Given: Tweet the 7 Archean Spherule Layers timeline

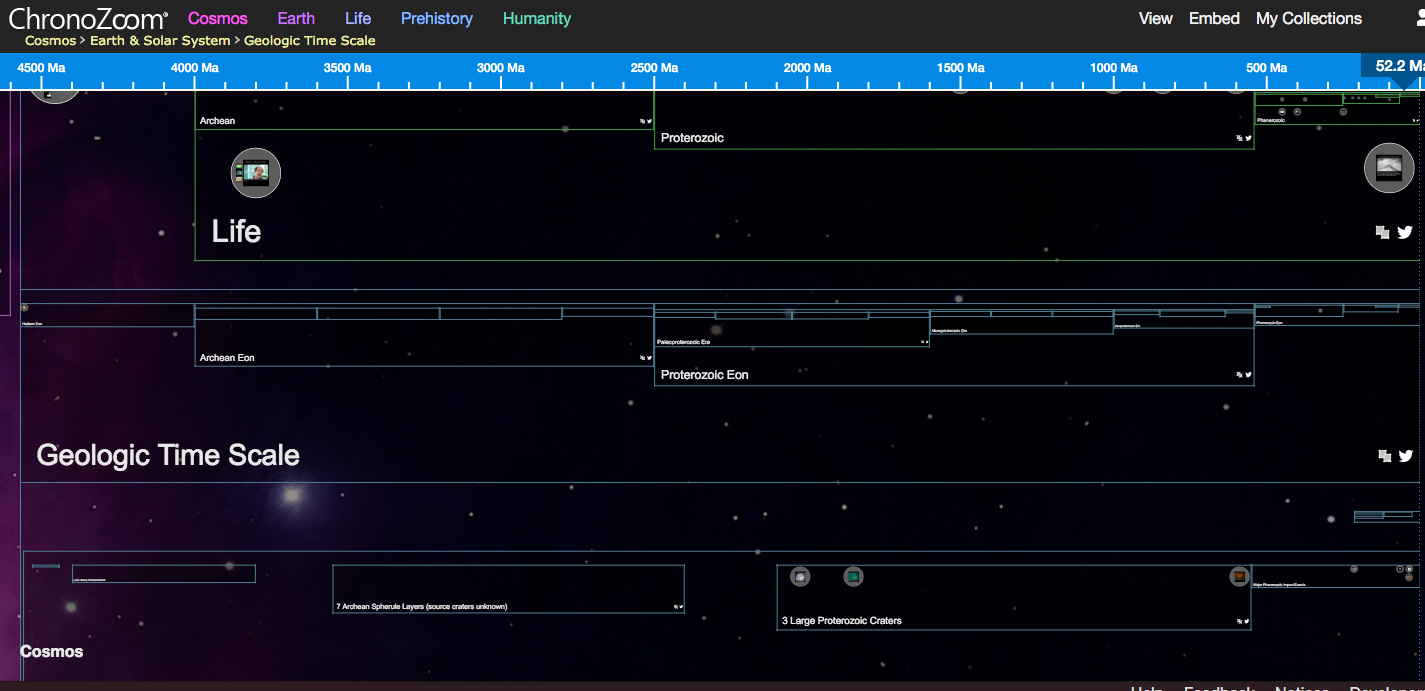Looking at the screenshot, I should (x=680, y=606).
